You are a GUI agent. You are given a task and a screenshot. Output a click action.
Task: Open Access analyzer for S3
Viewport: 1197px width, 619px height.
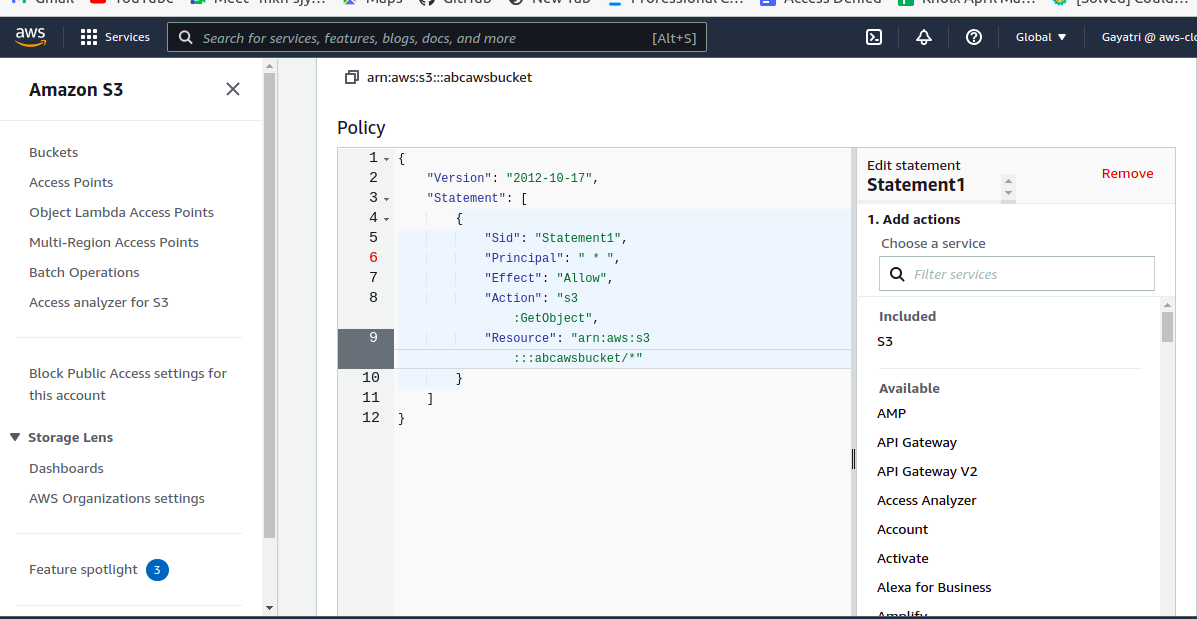[x=98, y=302]
